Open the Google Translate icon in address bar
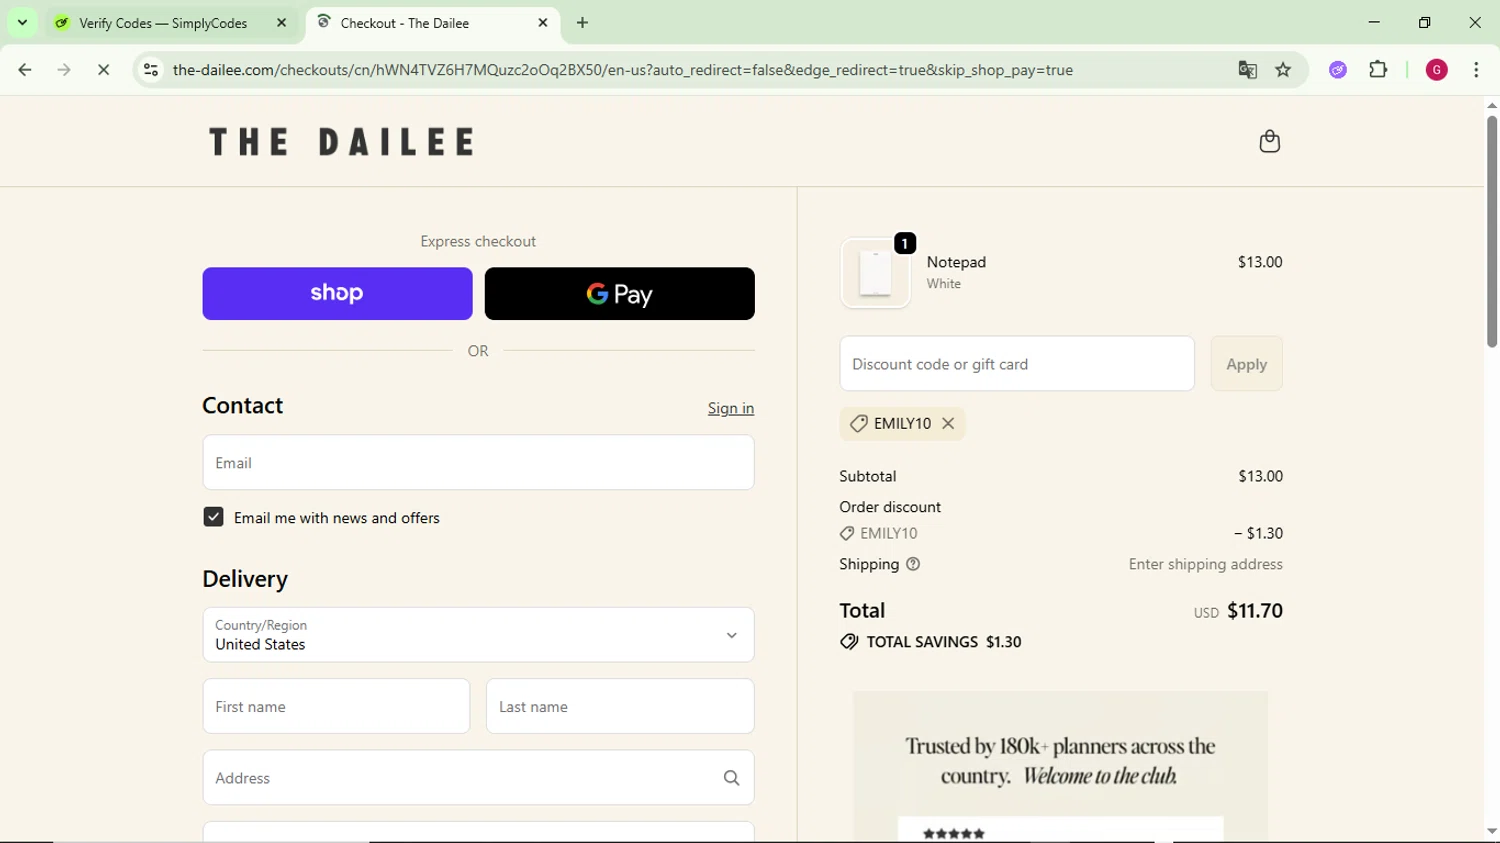 click(1247, 70)
